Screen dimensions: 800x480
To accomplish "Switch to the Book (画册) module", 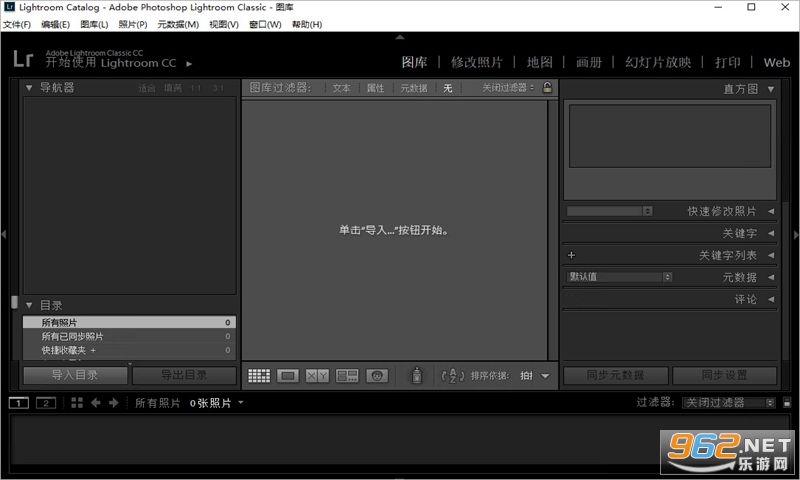I will (589, 62).
